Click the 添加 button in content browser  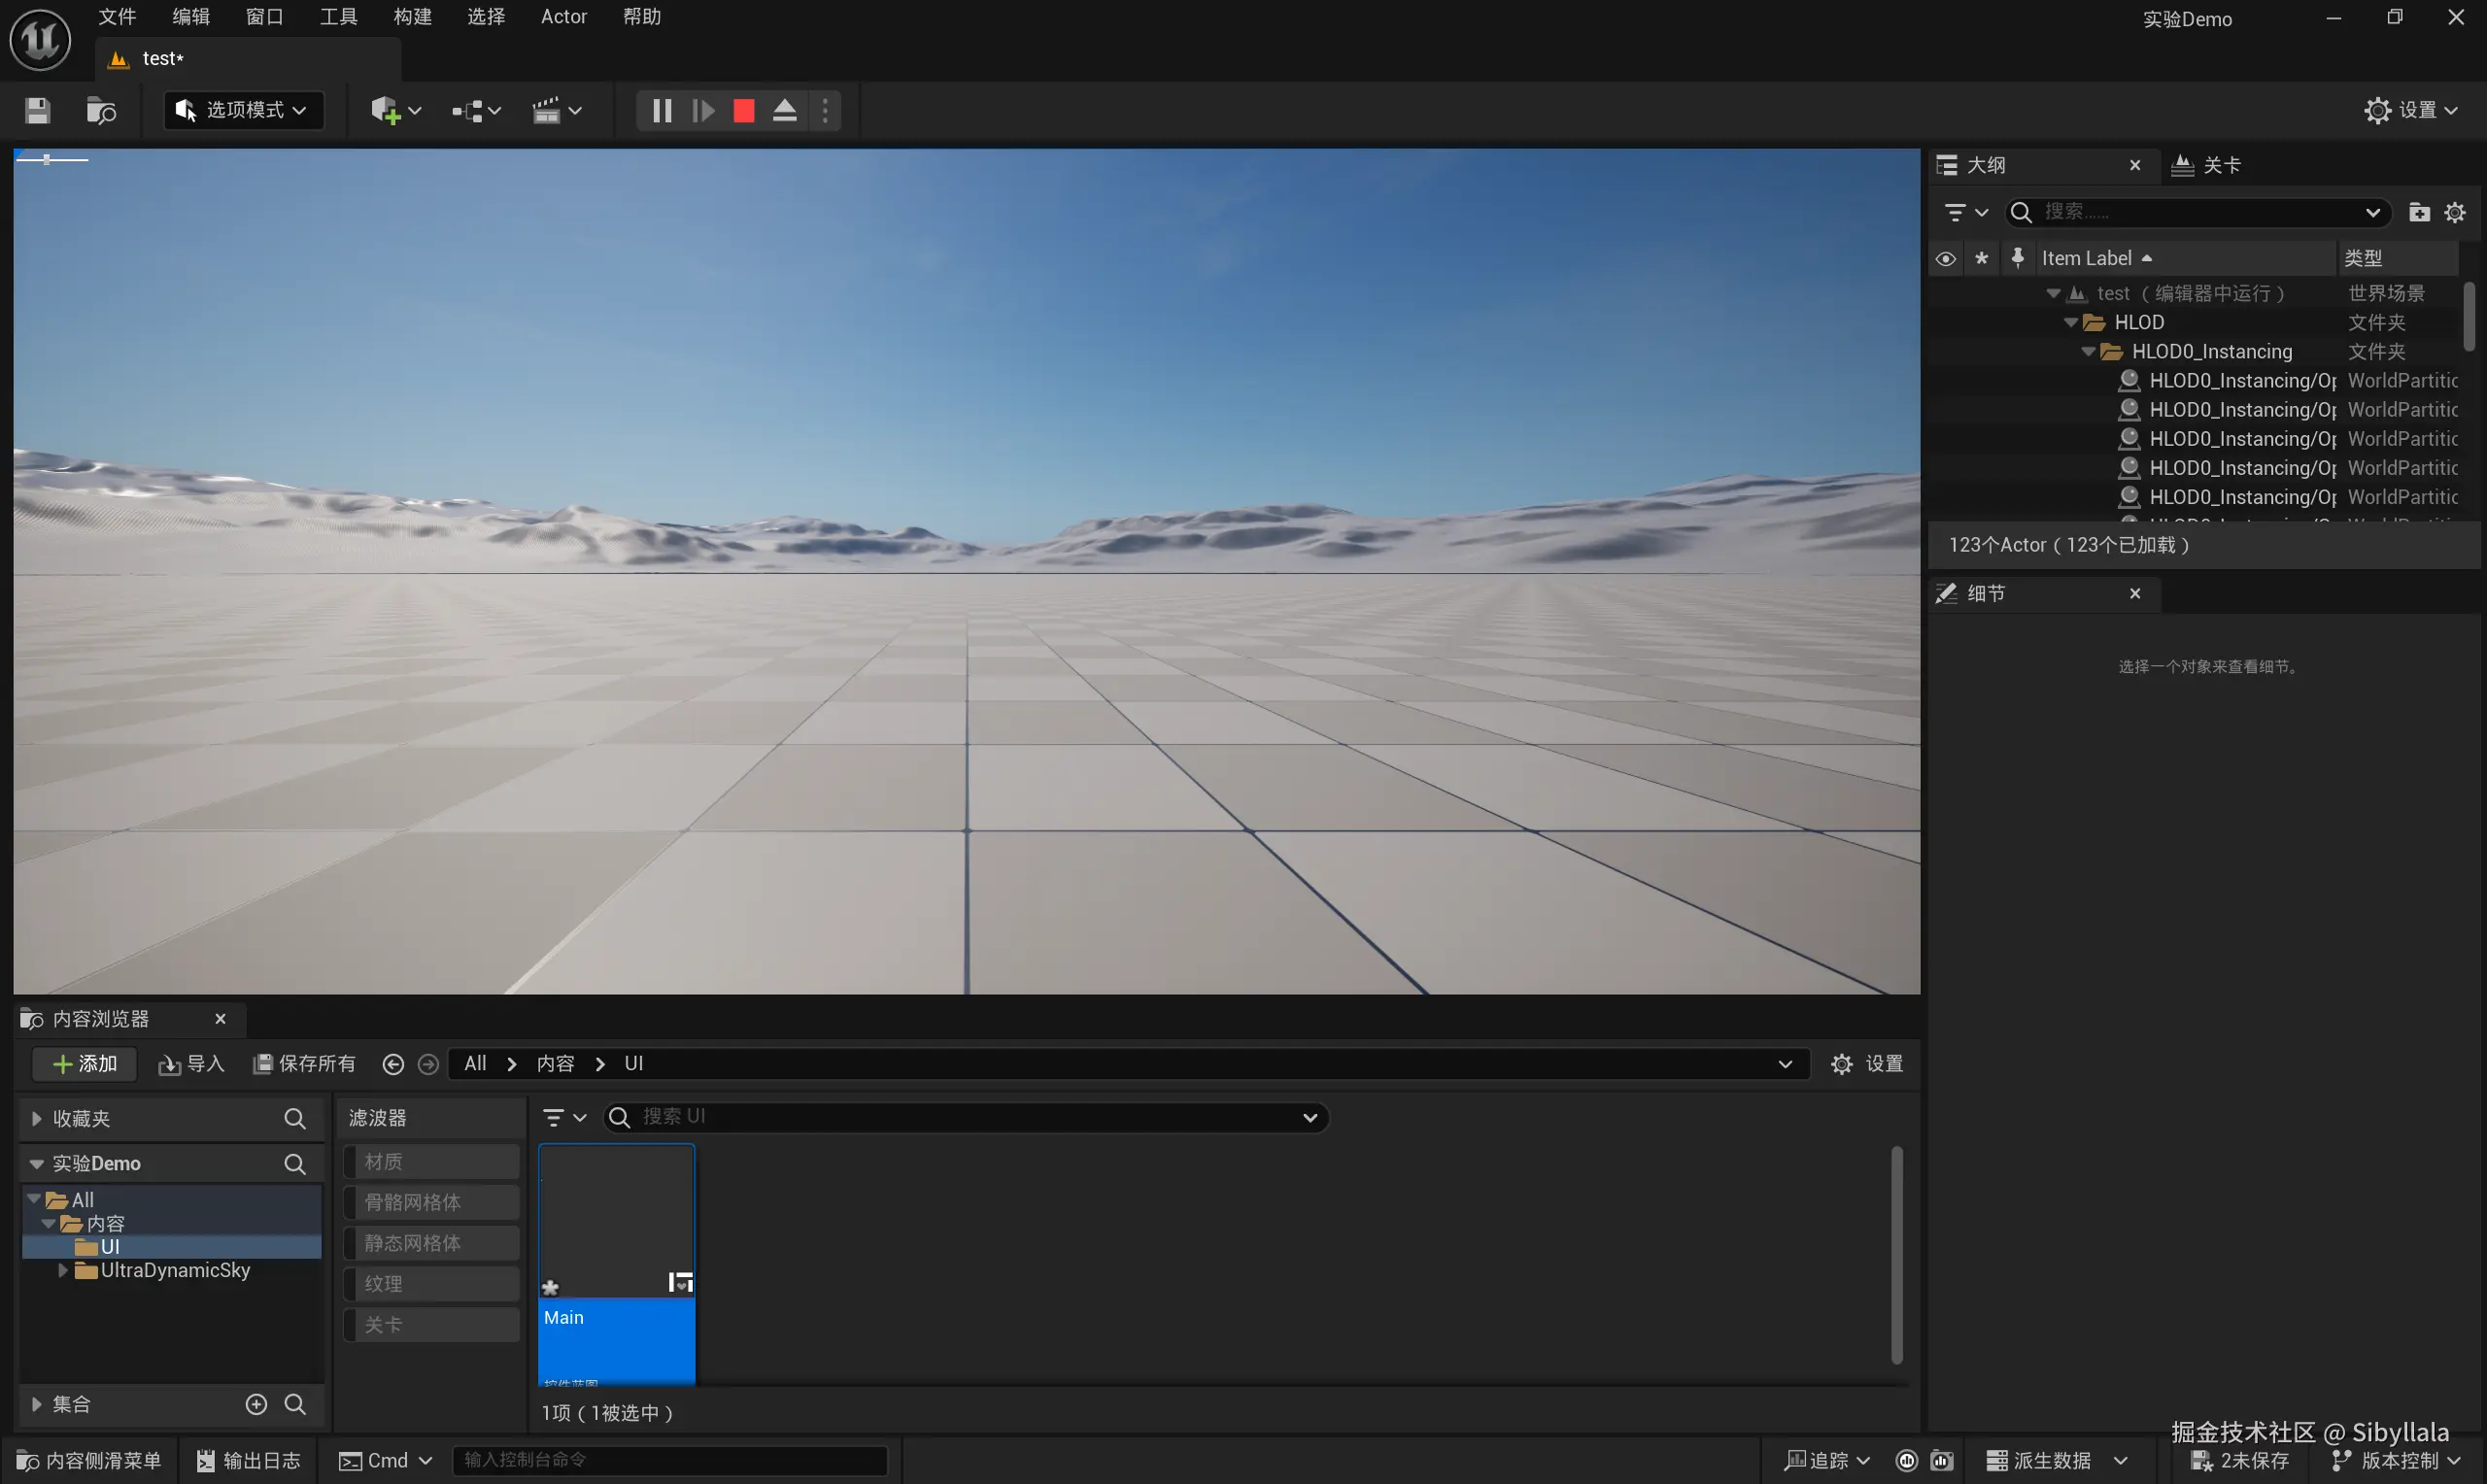coord(84,1064)
